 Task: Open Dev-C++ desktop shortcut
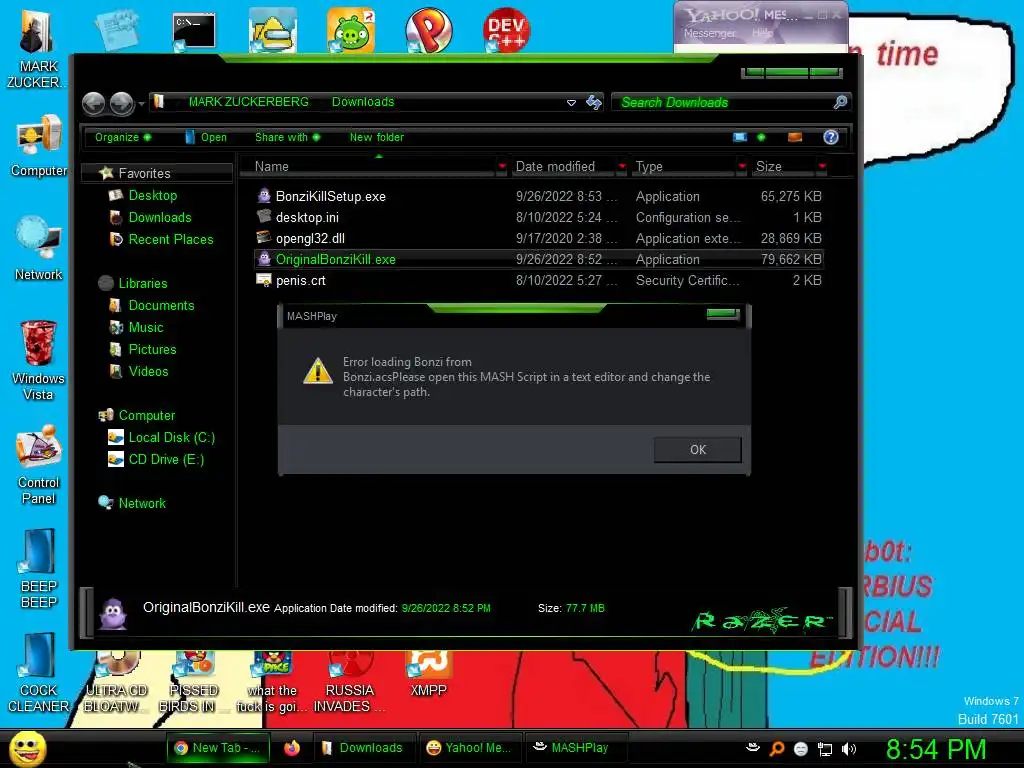(x=506, y=30)
